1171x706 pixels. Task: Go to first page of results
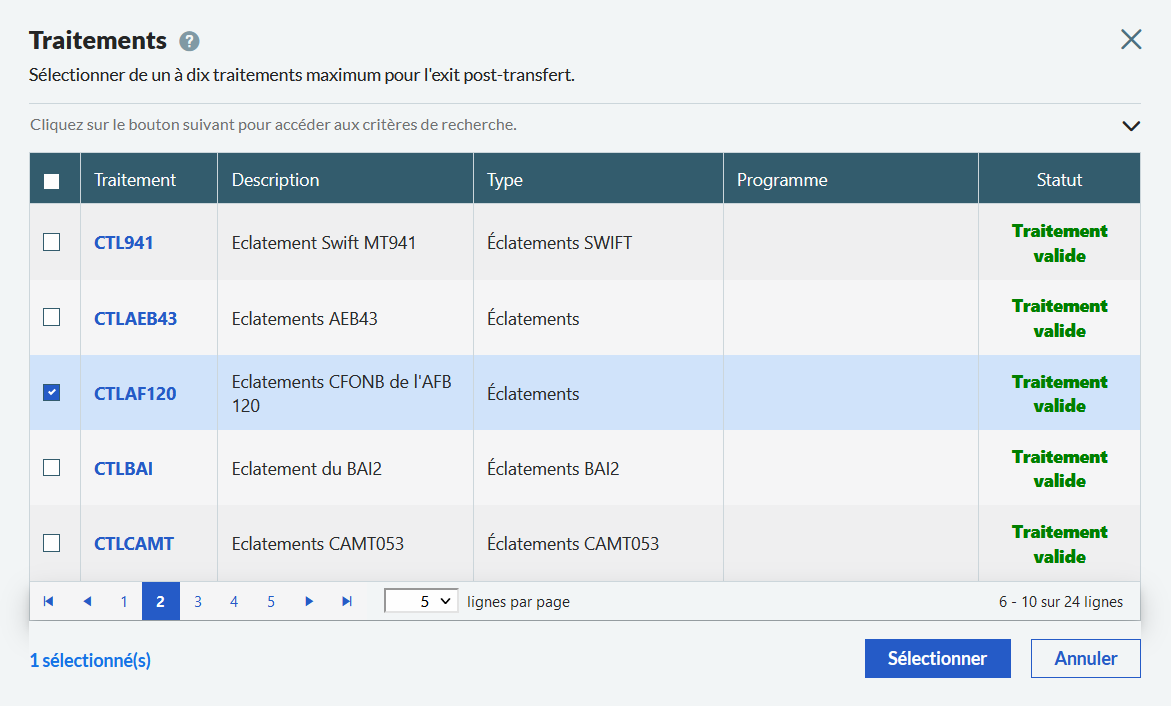pos(48,601)
